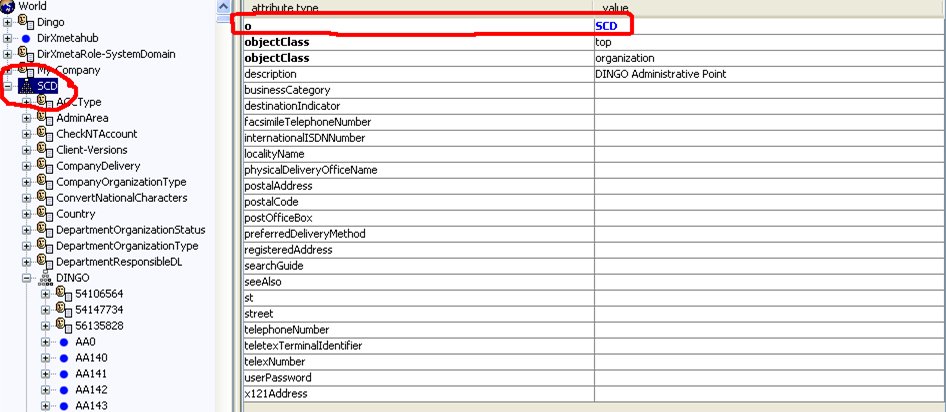Click the Country entry icon
Viewport: 946px width, 412px height.
point(45,213)
